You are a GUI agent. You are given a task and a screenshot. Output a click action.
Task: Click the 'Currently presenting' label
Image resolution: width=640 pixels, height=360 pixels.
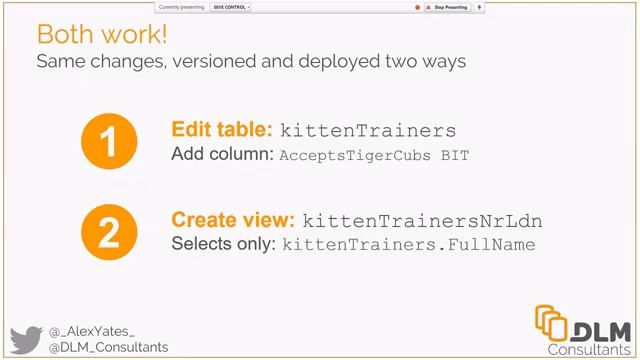(181, 7)
